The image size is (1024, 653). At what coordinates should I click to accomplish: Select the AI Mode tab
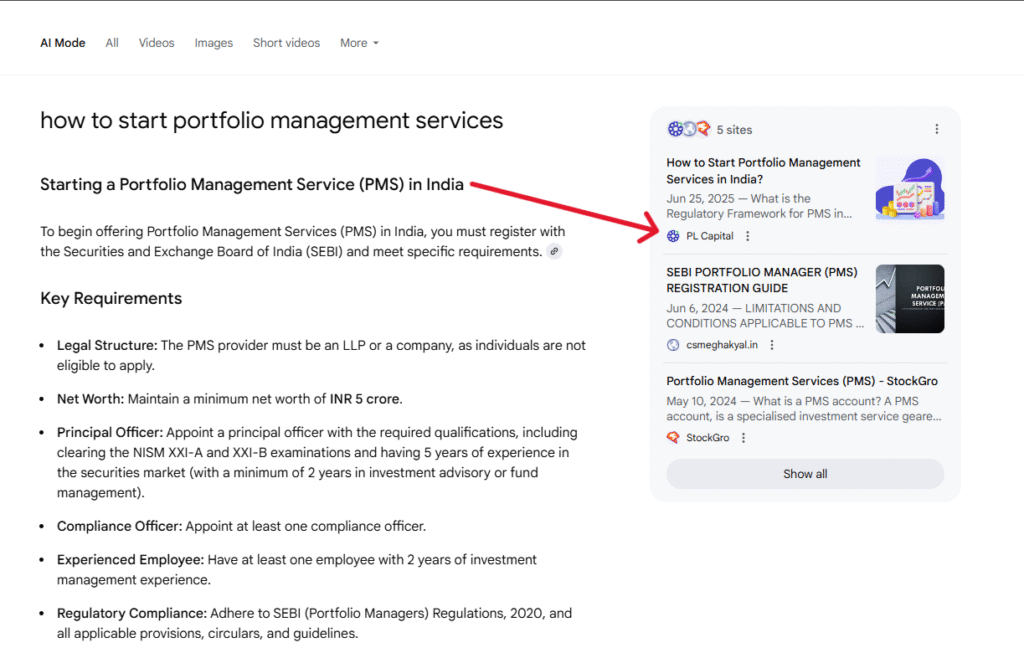[62, 43]
